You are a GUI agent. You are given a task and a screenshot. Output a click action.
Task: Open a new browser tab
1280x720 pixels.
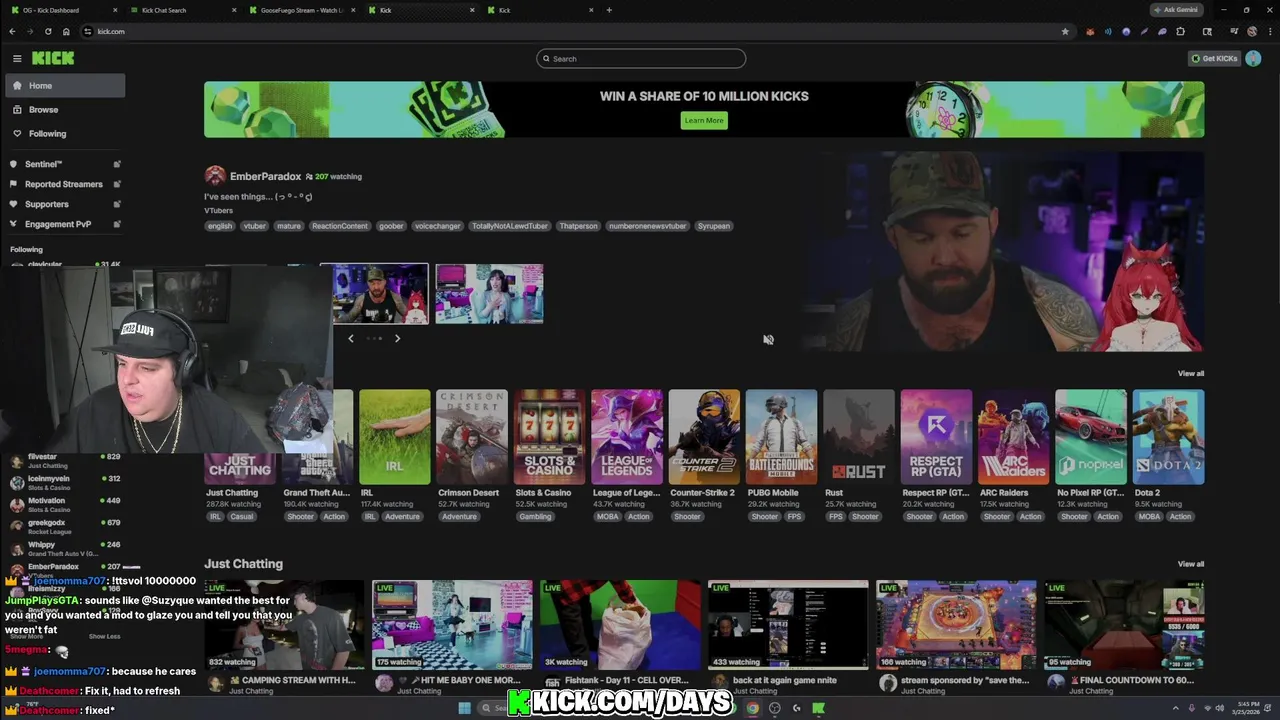[609, 10]
